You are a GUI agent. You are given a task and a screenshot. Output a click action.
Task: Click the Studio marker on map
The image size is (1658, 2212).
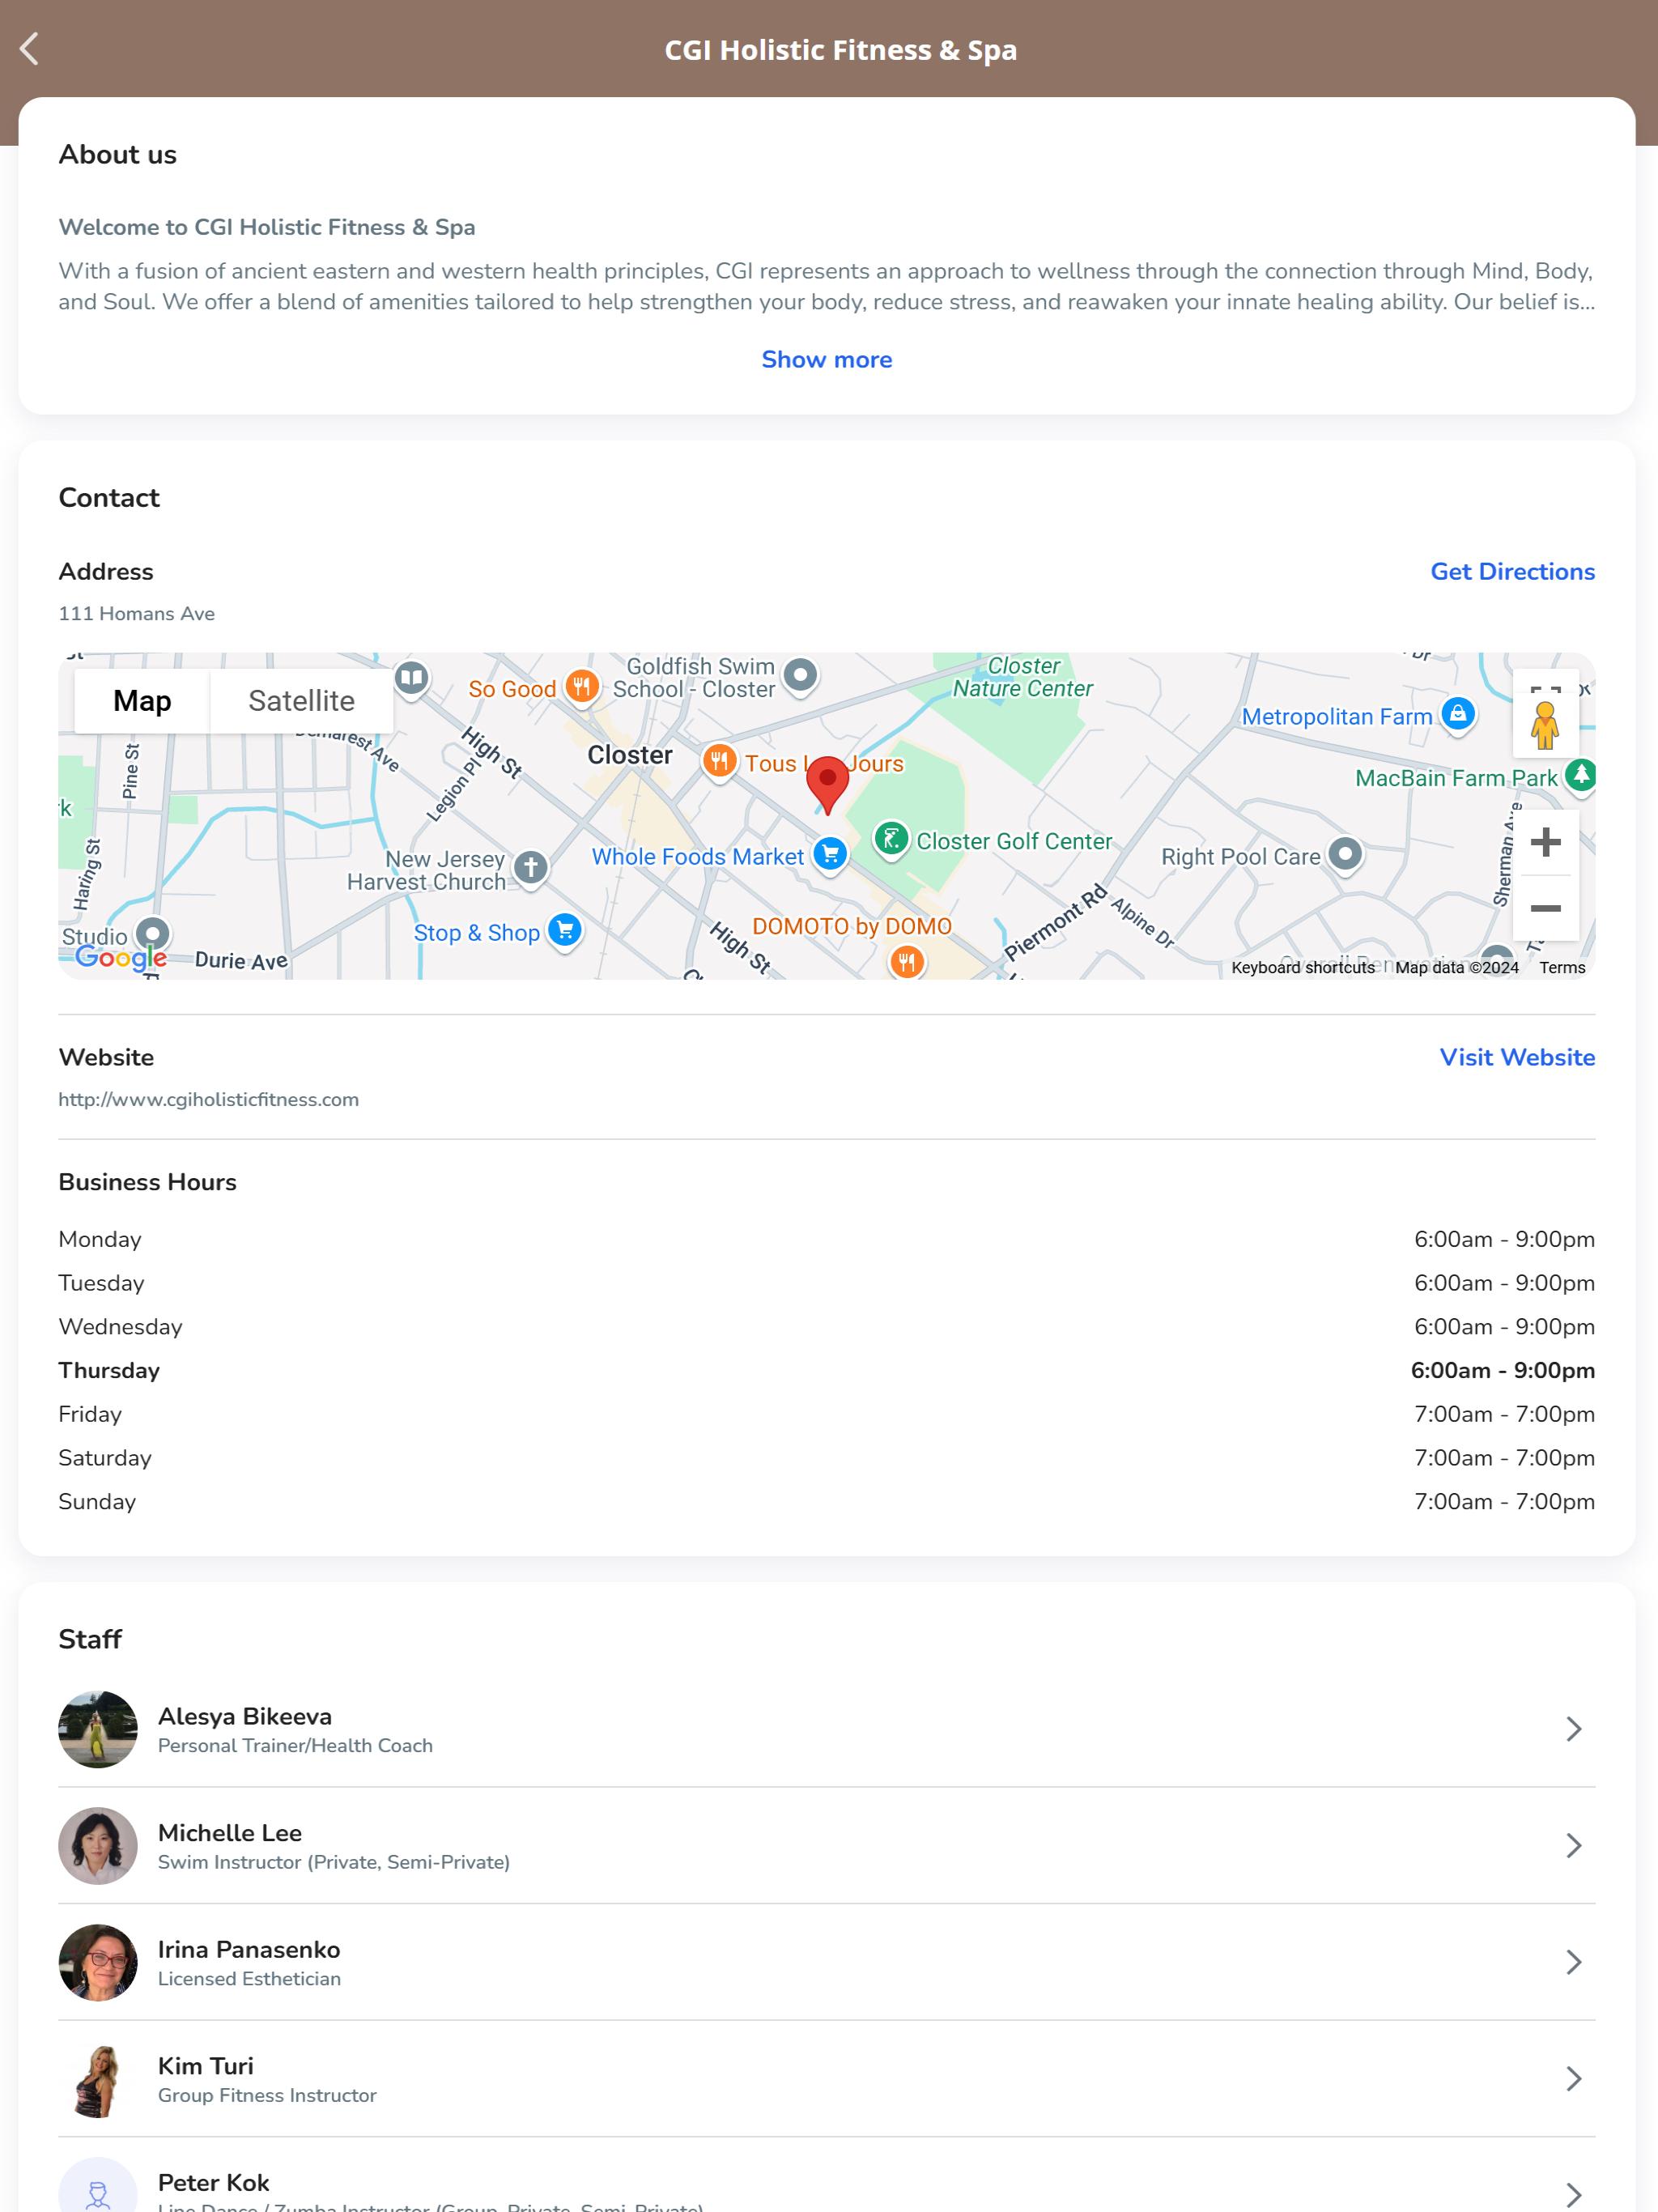[x=152, y=935]
